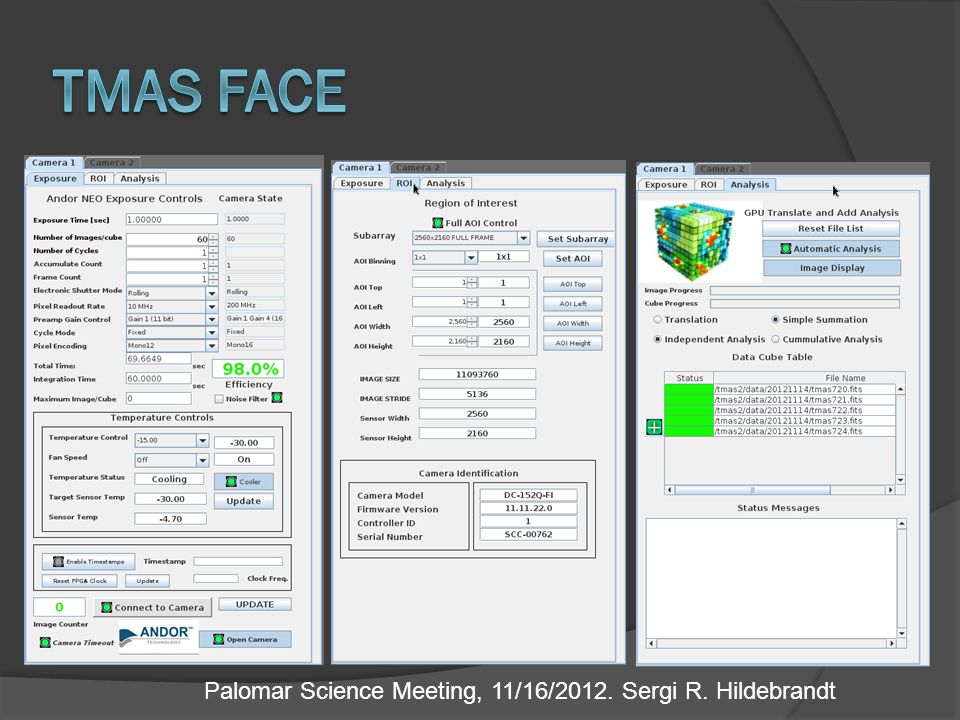The image size is (960, 720).
Task: Open the Temperature Control dropdown
Action: coord(203,440)
